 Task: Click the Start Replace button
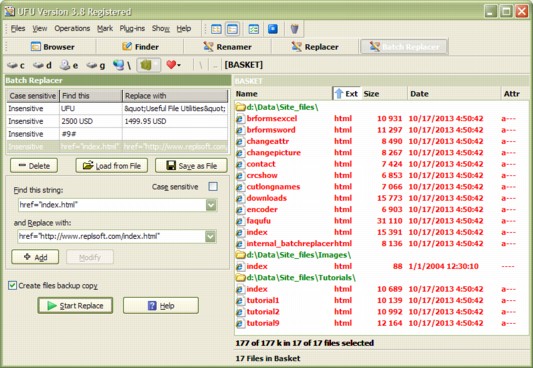(x=75, y=305)
